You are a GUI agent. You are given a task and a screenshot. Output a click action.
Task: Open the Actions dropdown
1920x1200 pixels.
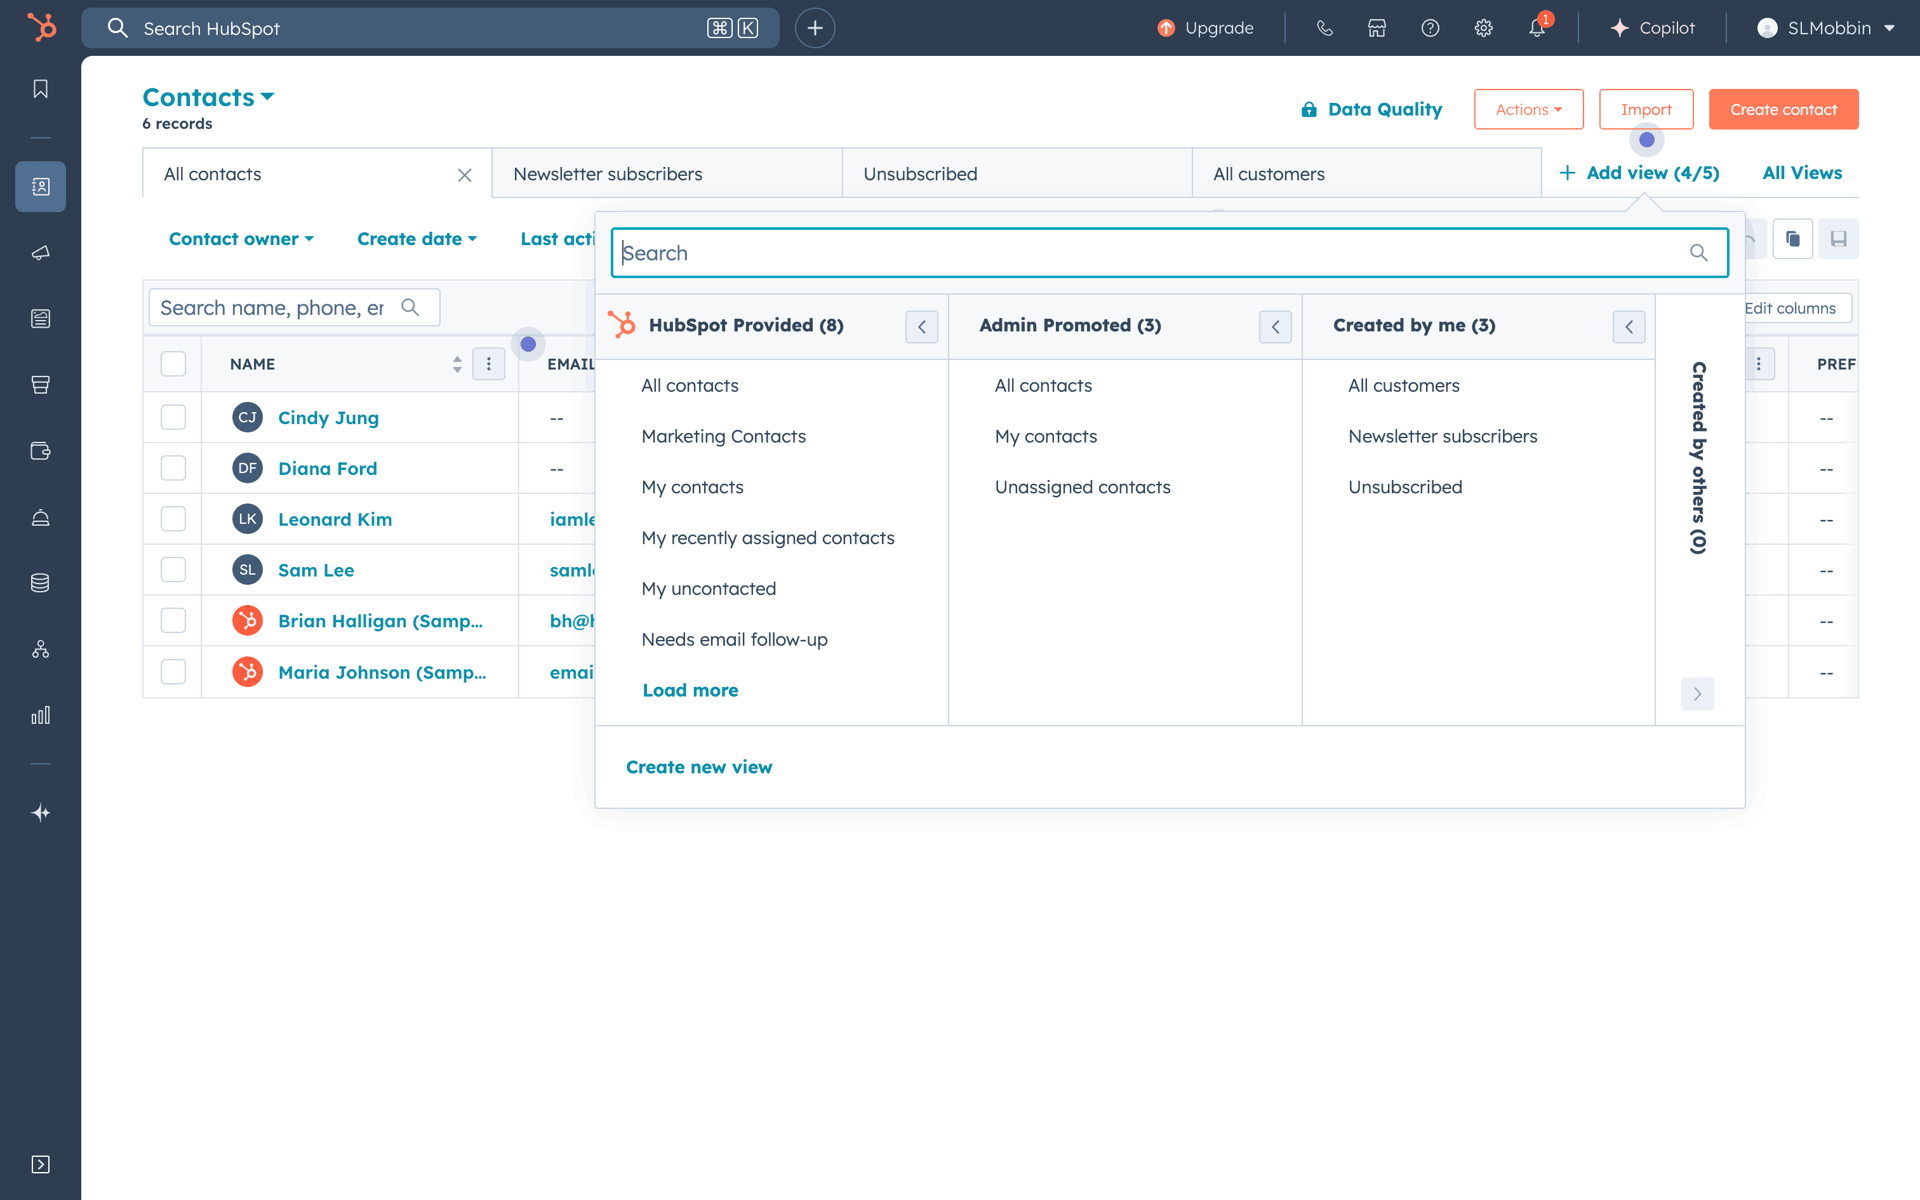[1528, 109]
